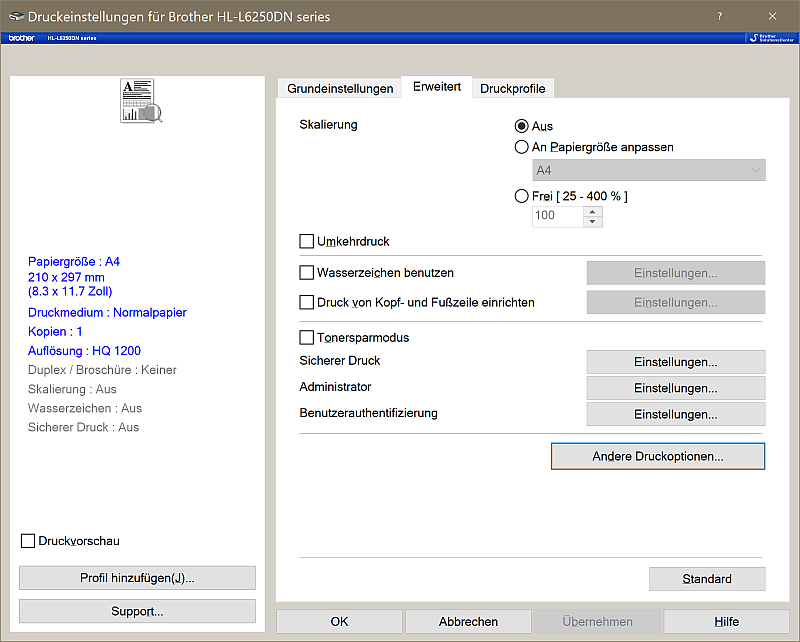Click Auflösung : HQ 1200 summary text
This screenshot has height=642, width=800.
tap(84, 351)
